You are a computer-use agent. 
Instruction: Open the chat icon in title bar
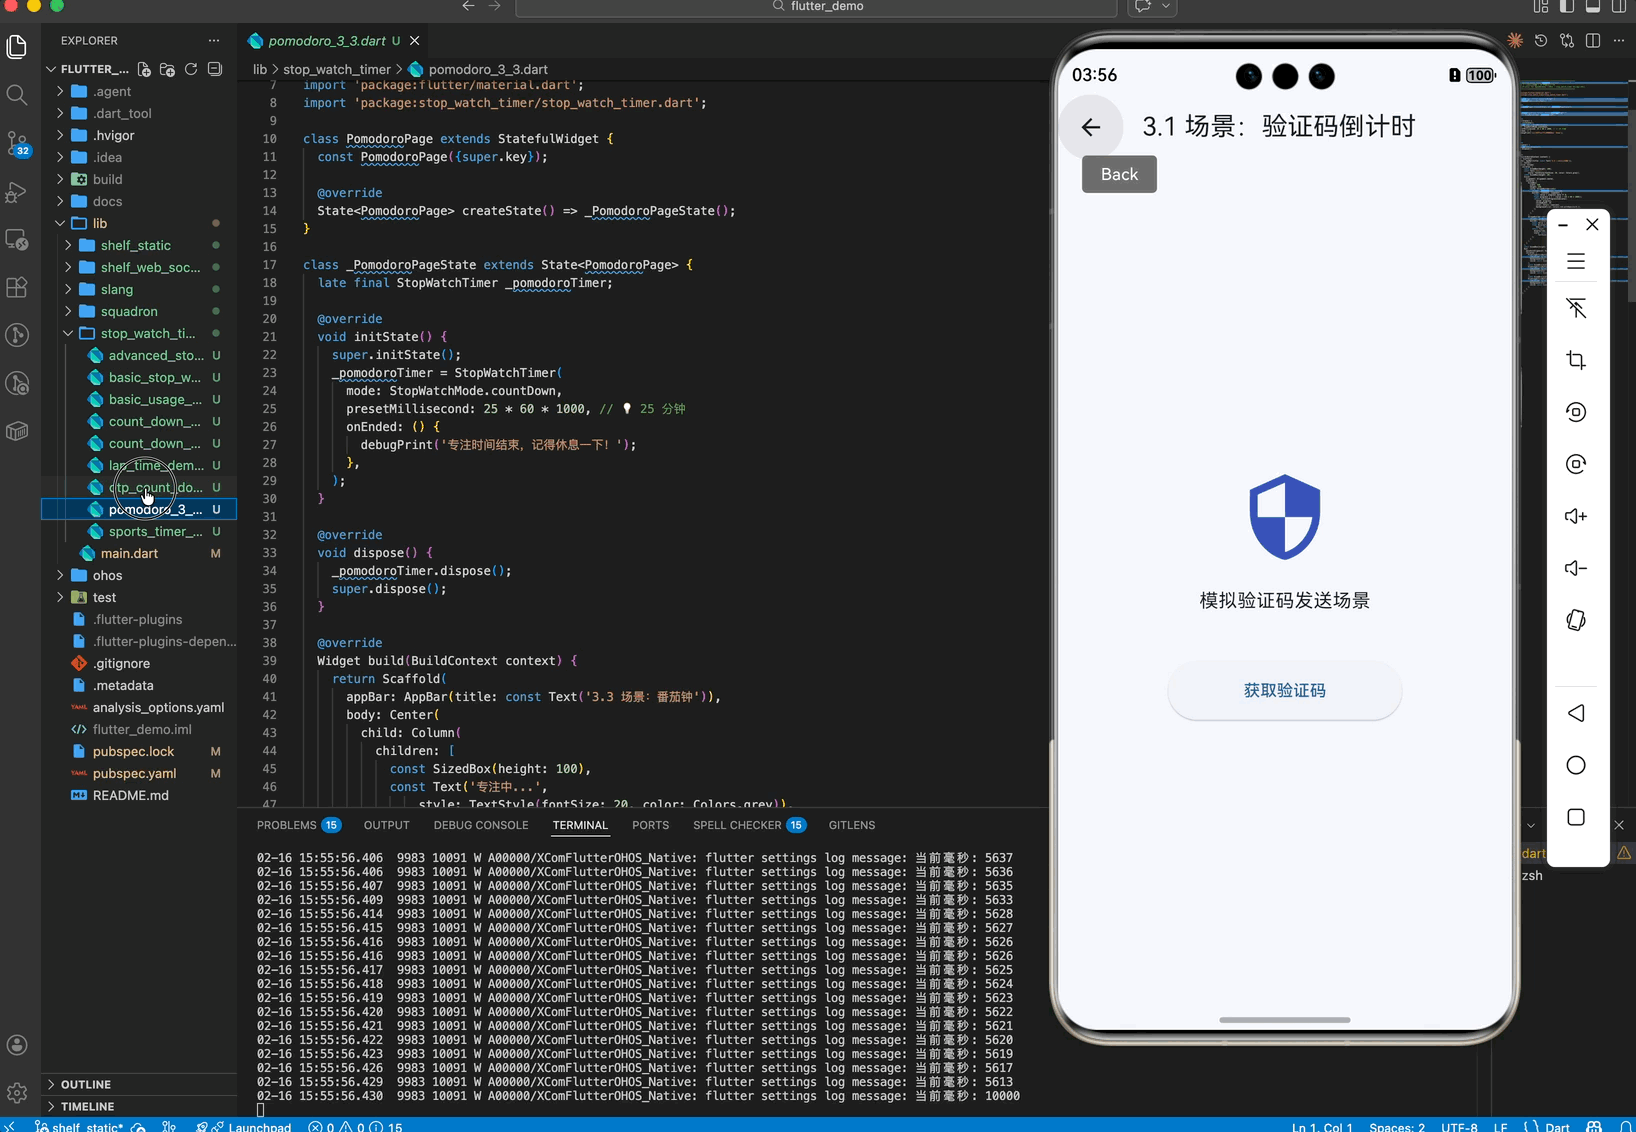[x=1142, y=6]
